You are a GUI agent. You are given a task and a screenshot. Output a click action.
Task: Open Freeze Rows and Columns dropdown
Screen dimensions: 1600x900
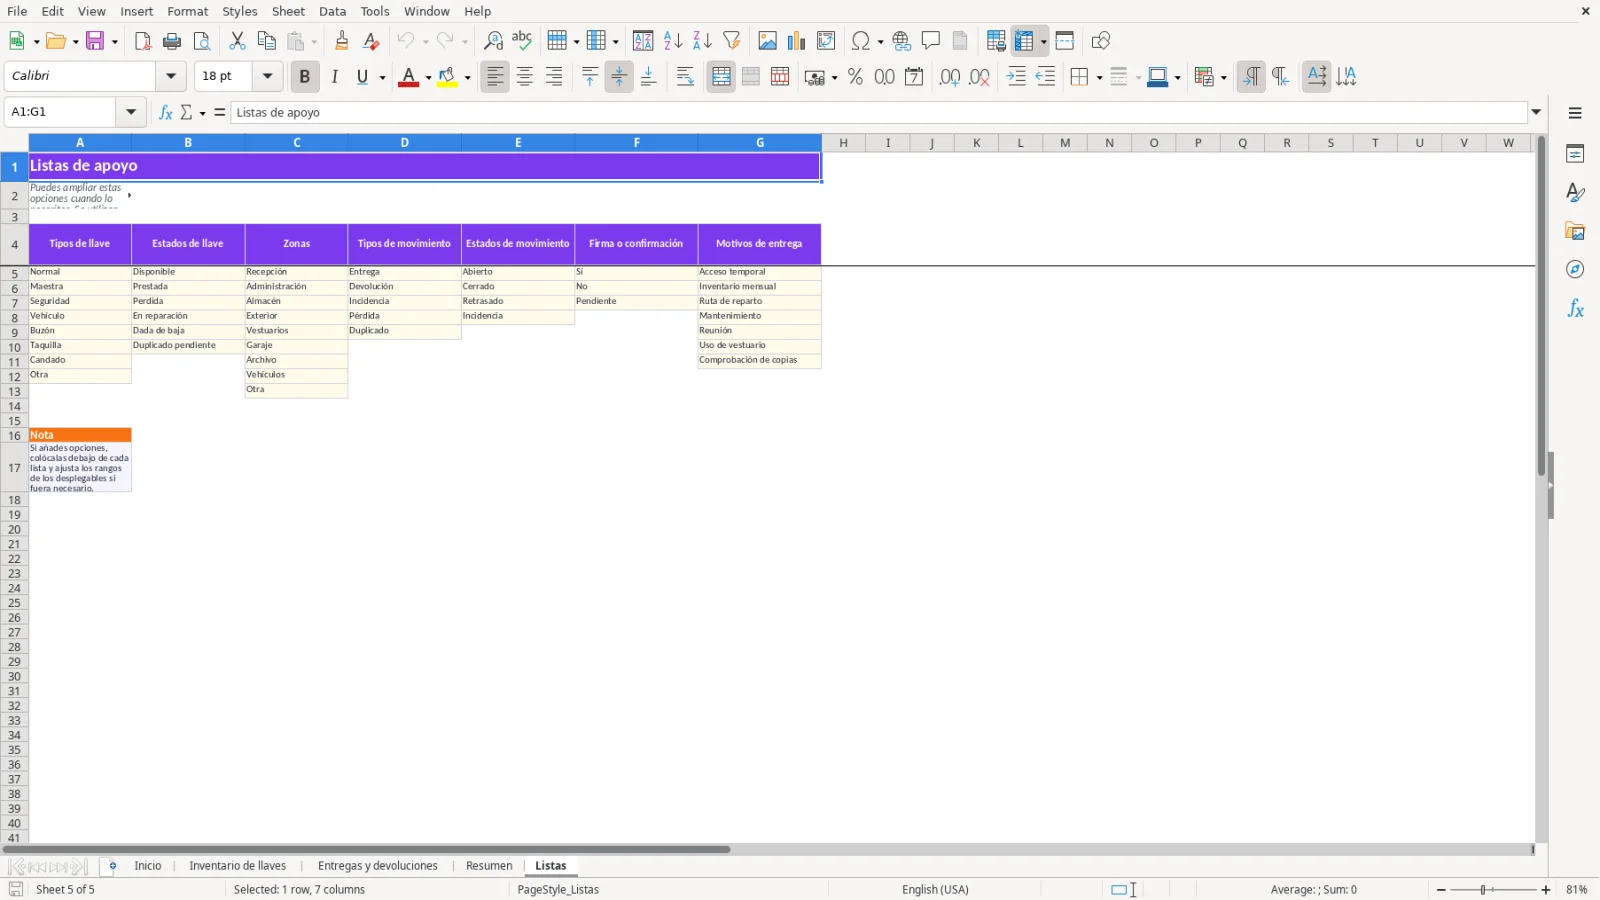pyautogui.click(x=1043, y=41)
